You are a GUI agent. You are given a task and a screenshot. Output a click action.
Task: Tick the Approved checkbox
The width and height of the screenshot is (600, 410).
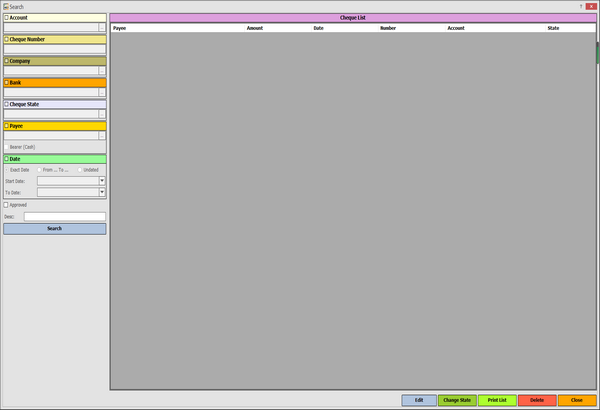click(x=6, y=205)
